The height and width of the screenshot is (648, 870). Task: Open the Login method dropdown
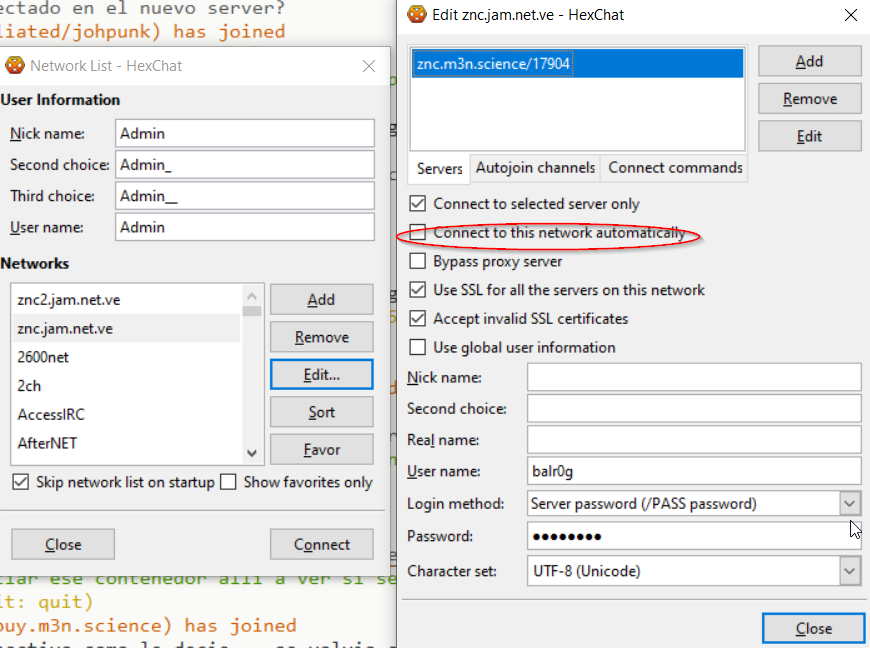click(x=849, y=504)
